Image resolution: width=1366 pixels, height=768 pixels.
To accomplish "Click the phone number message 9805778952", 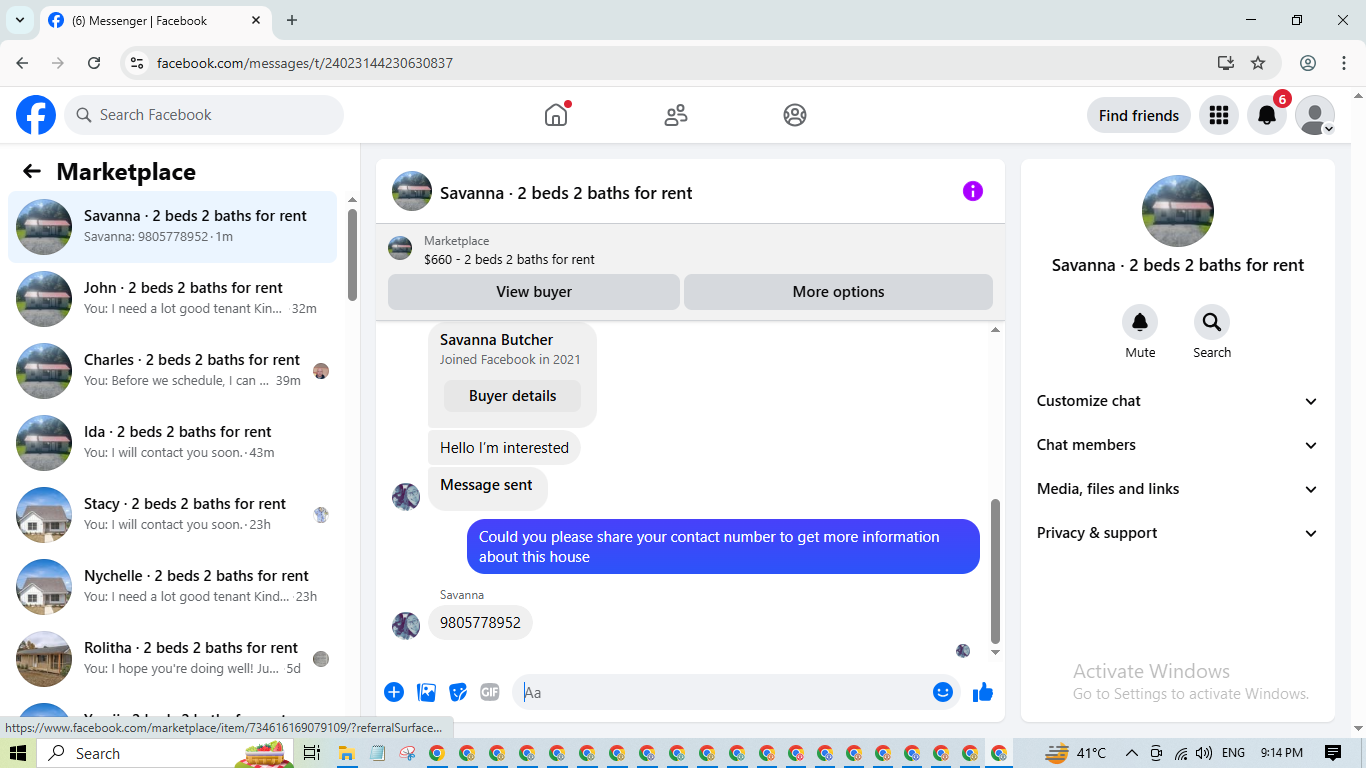I will pyautogui.click(x=480, y=622).
